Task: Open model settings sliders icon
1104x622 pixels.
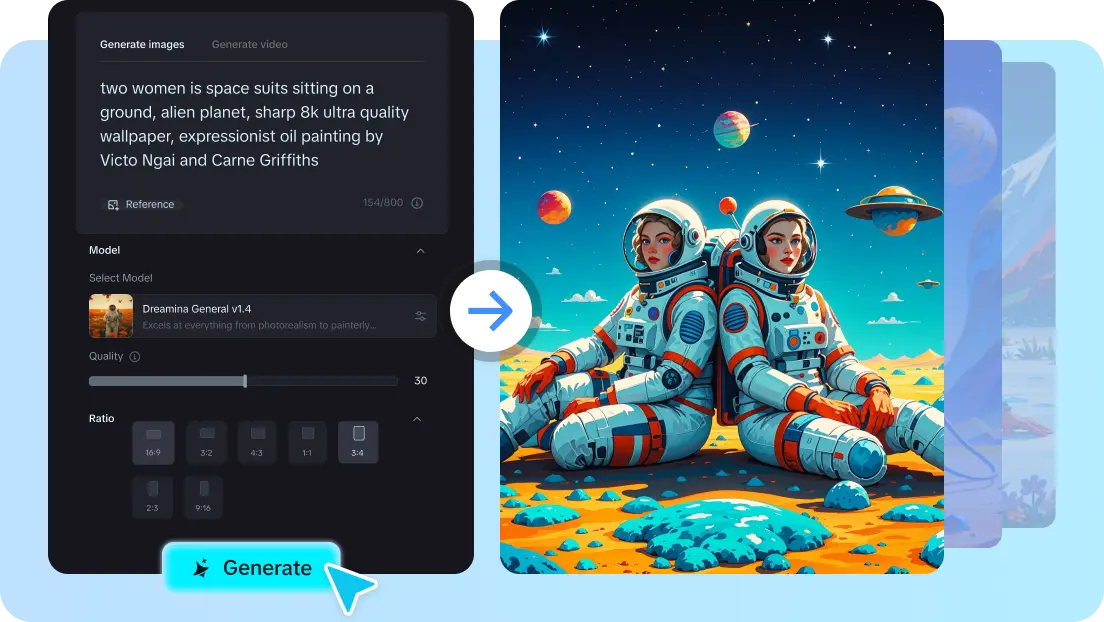Action: click(x=420, y=316)
